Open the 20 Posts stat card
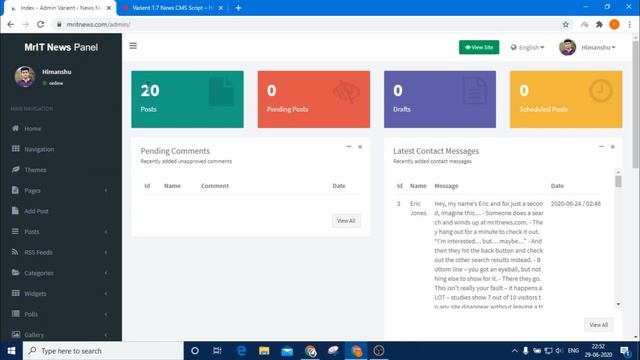The image size is (640, 360). point(187,99)
